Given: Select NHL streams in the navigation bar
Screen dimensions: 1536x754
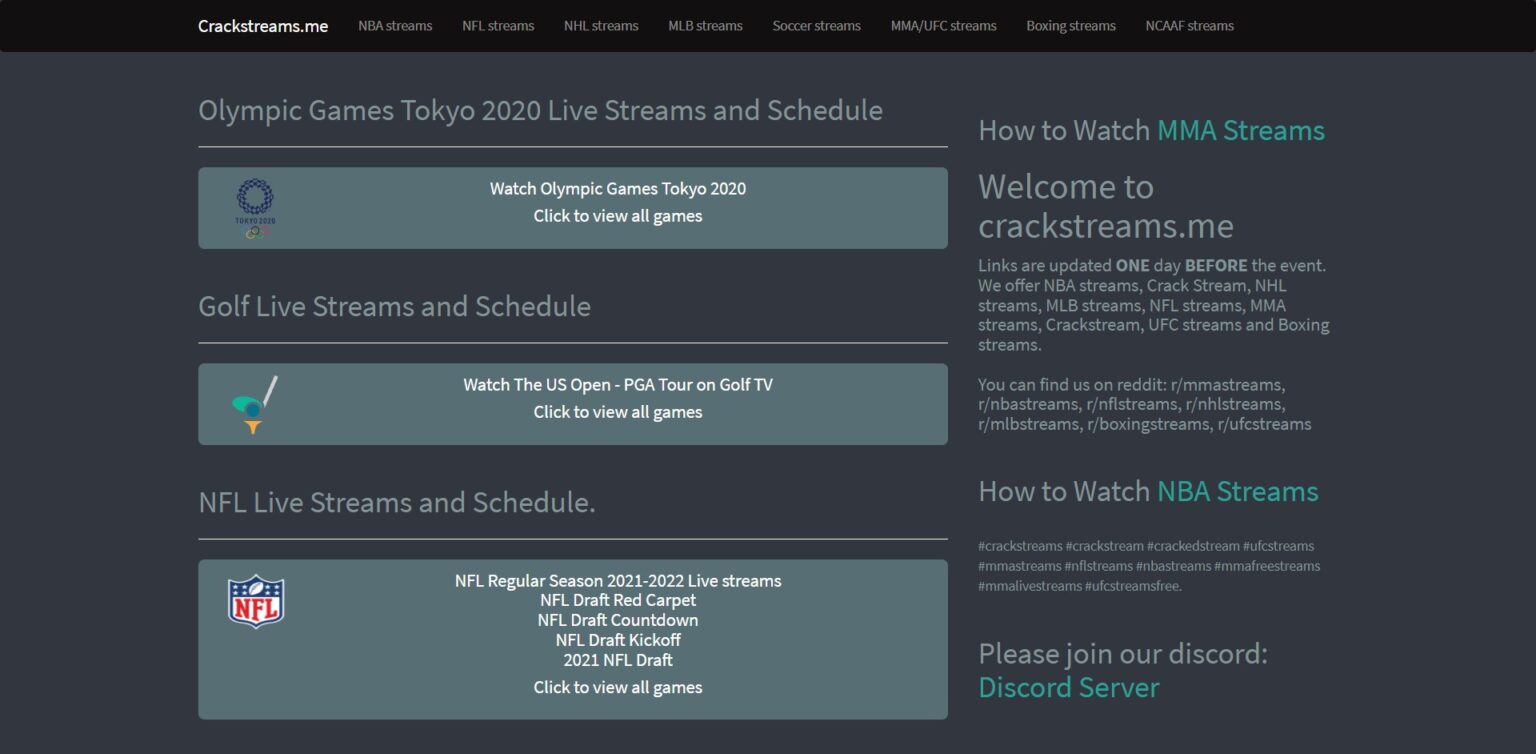Looking at the screenshot, I should tap(601, 26).
